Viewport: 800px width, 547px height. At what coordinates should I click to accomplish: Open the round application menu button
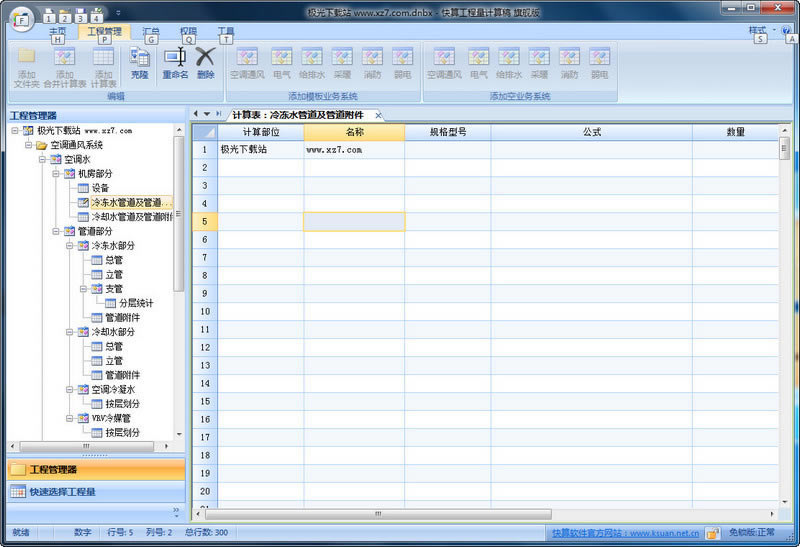22,17
